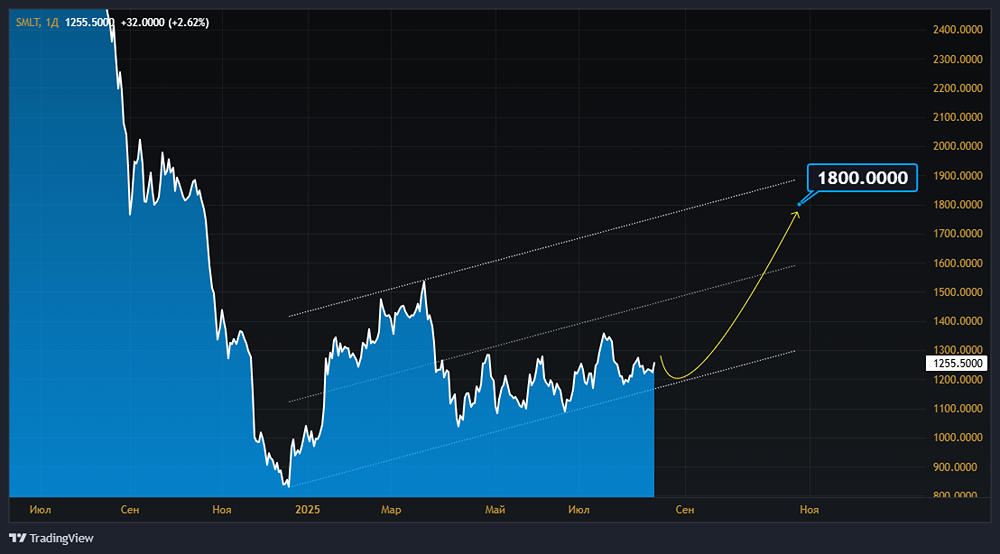Click the Ноя label left of 2025

point(222,509)
